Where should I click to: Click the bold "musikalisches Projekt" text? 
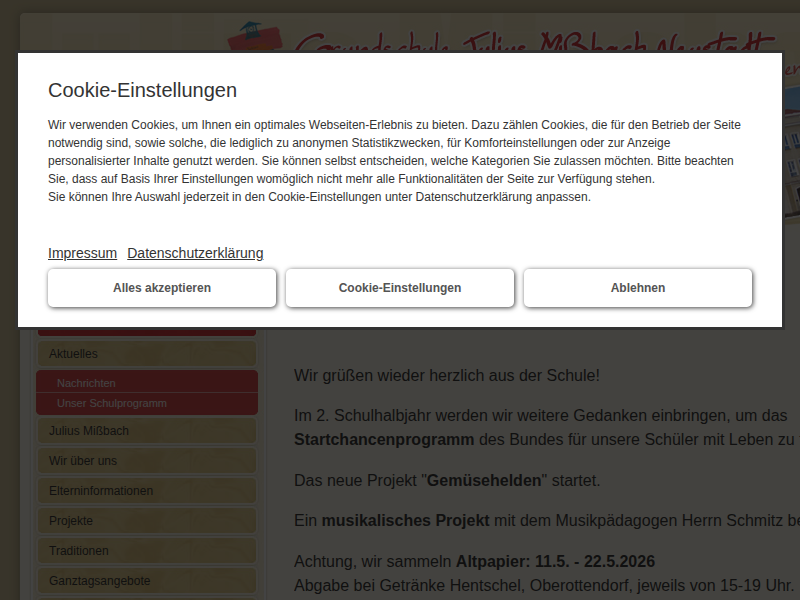405,521
